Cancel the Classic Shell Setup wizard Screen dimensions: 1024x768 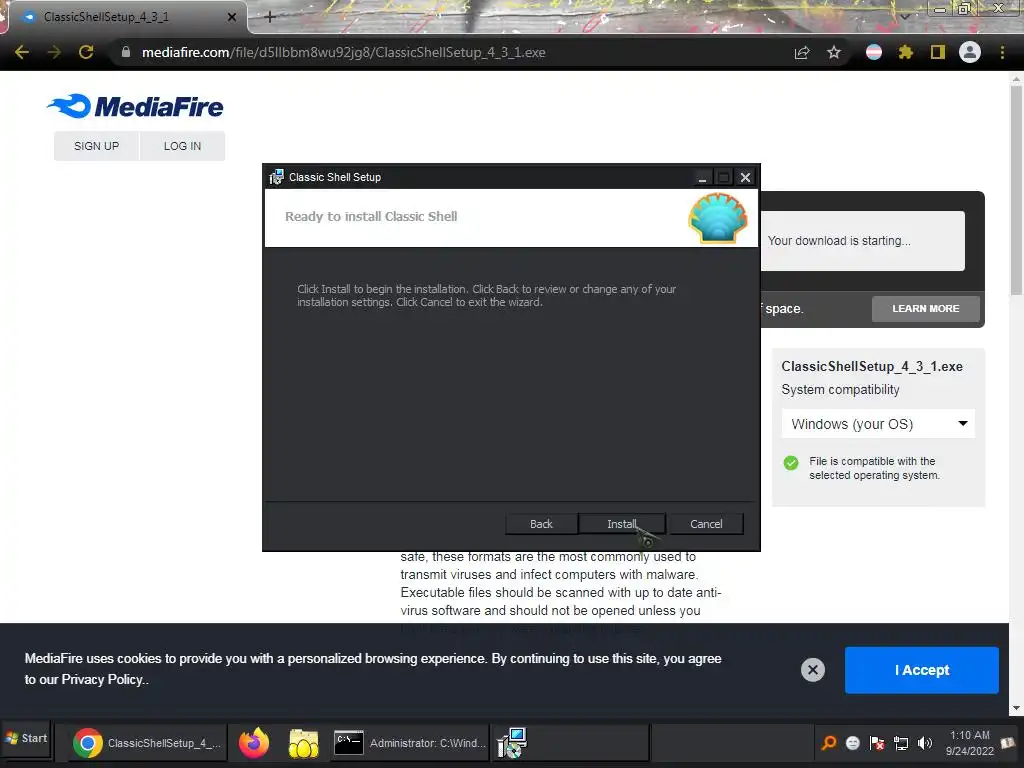pos(706,524)
